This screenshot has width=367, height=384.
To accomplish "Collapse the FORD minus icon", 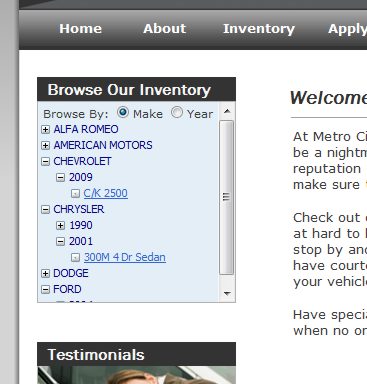I will (x=45, y=289).
